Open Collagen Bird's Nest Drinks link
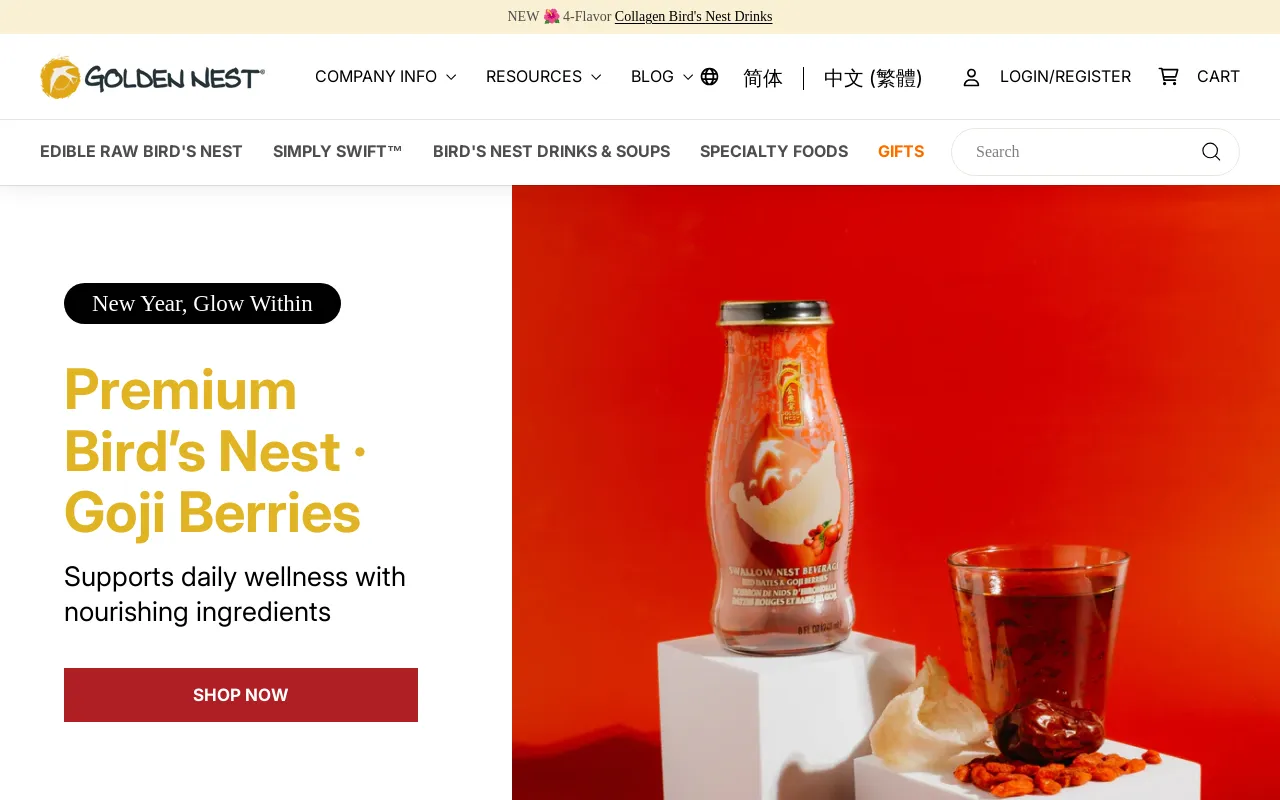This screenshot has width=1280, height=800. pos(693,17)
